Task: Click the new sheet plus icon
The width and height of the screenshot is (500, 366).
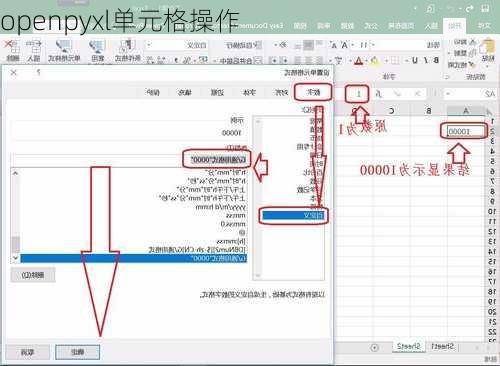Action: click(x=374, y=348)
